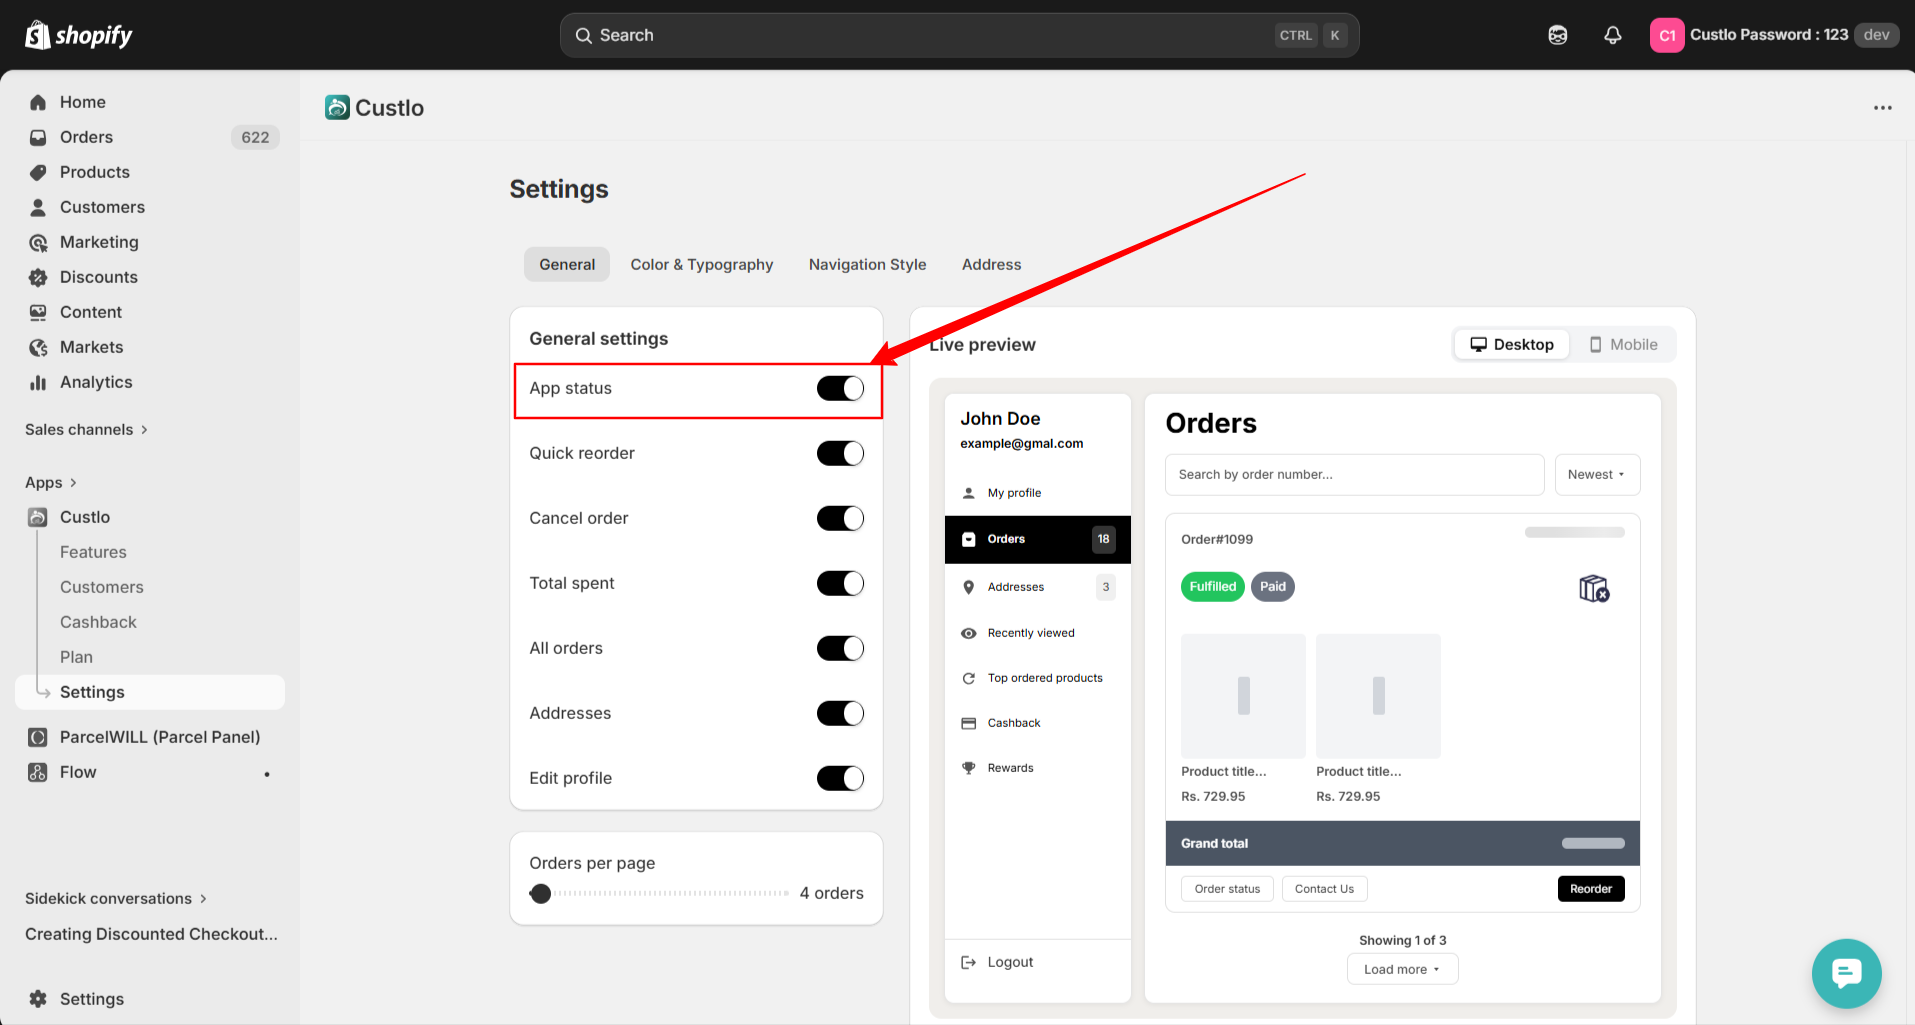Switch the preview to Mobile
1915x1025 pixels.
[1623, 344]
